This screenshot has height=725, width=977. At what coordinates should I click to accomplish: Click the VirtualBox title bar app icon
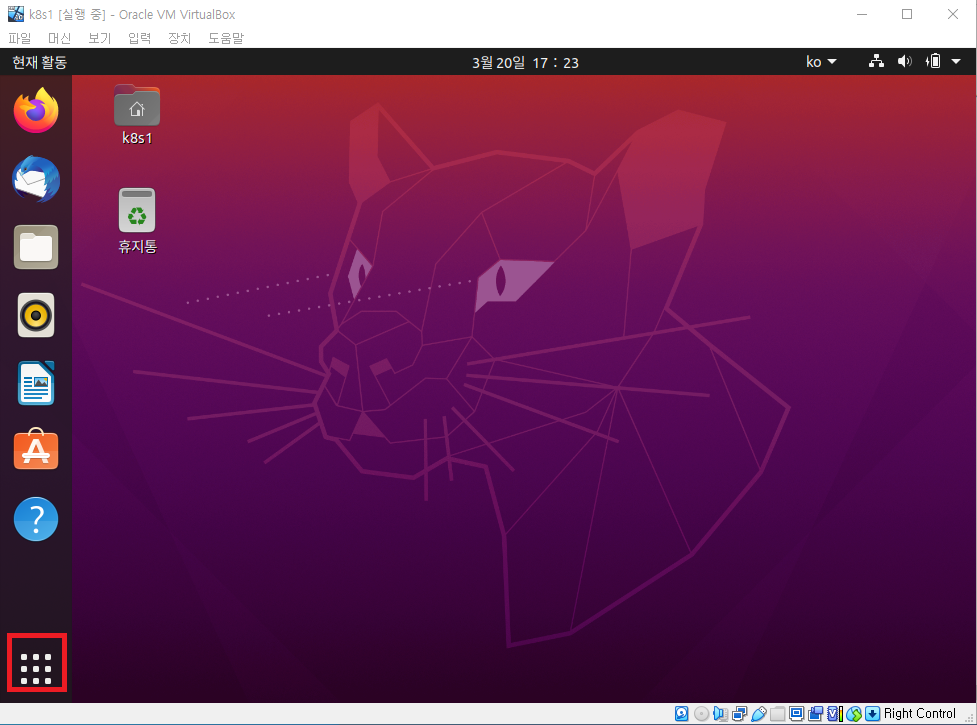(x=16, y=14)
